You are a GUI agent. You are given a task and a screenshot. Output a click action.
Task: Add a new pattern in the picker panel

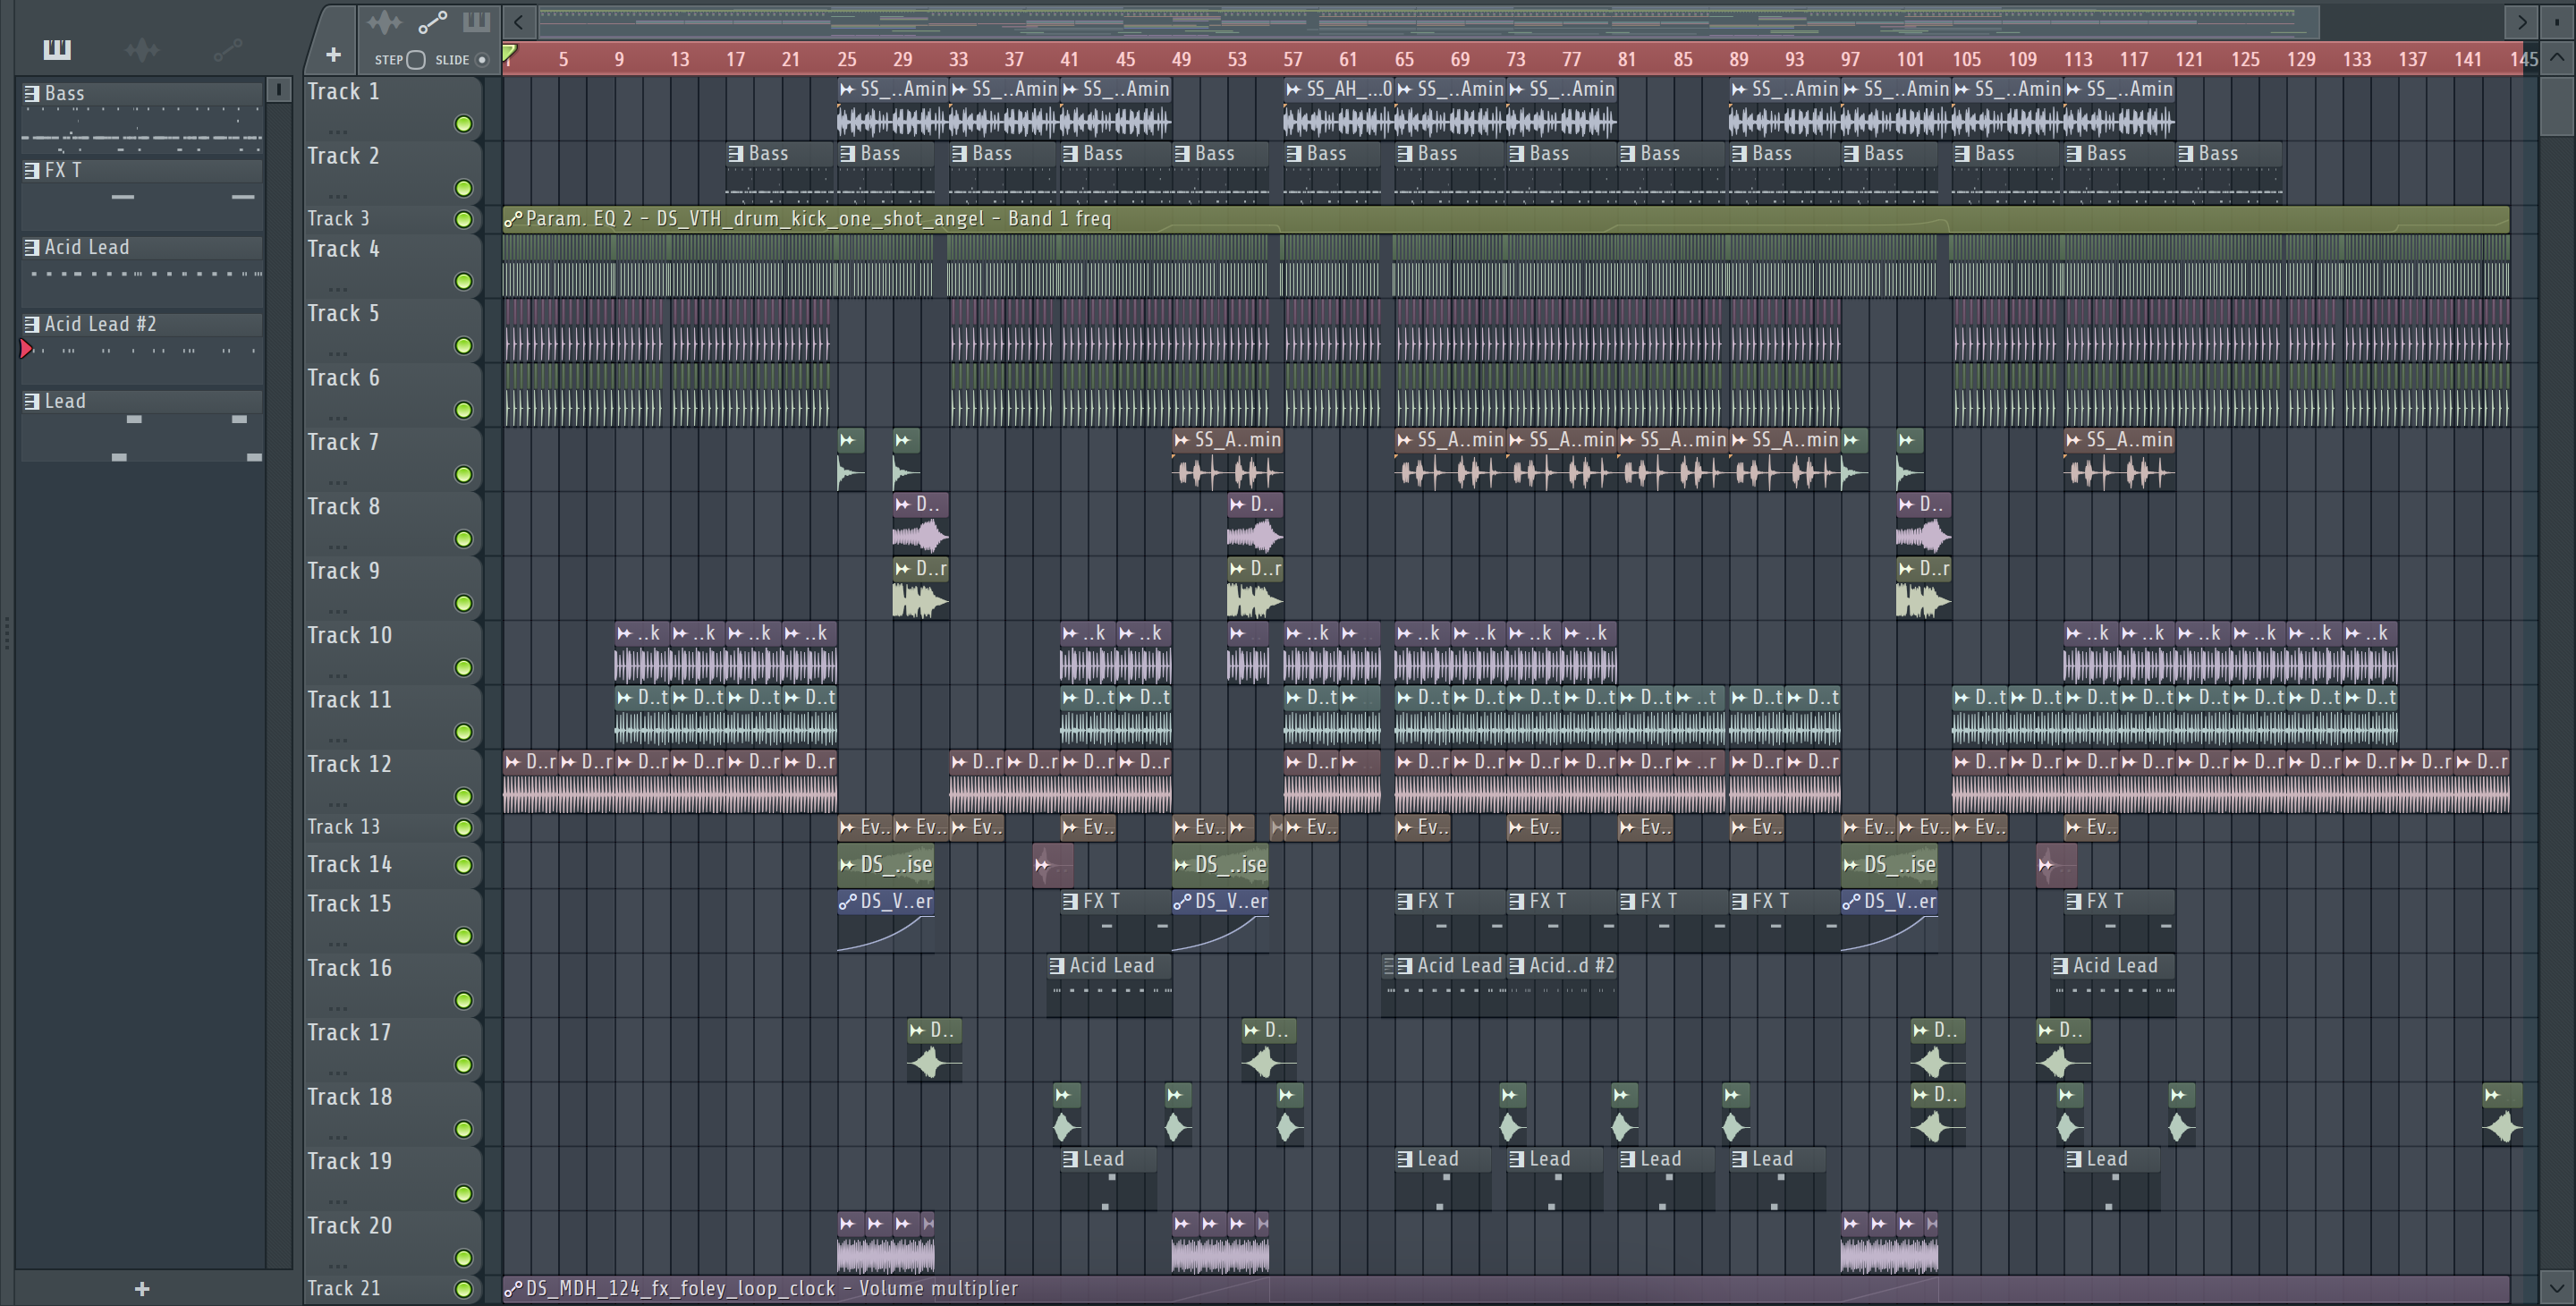click(x=142, y=1289)
